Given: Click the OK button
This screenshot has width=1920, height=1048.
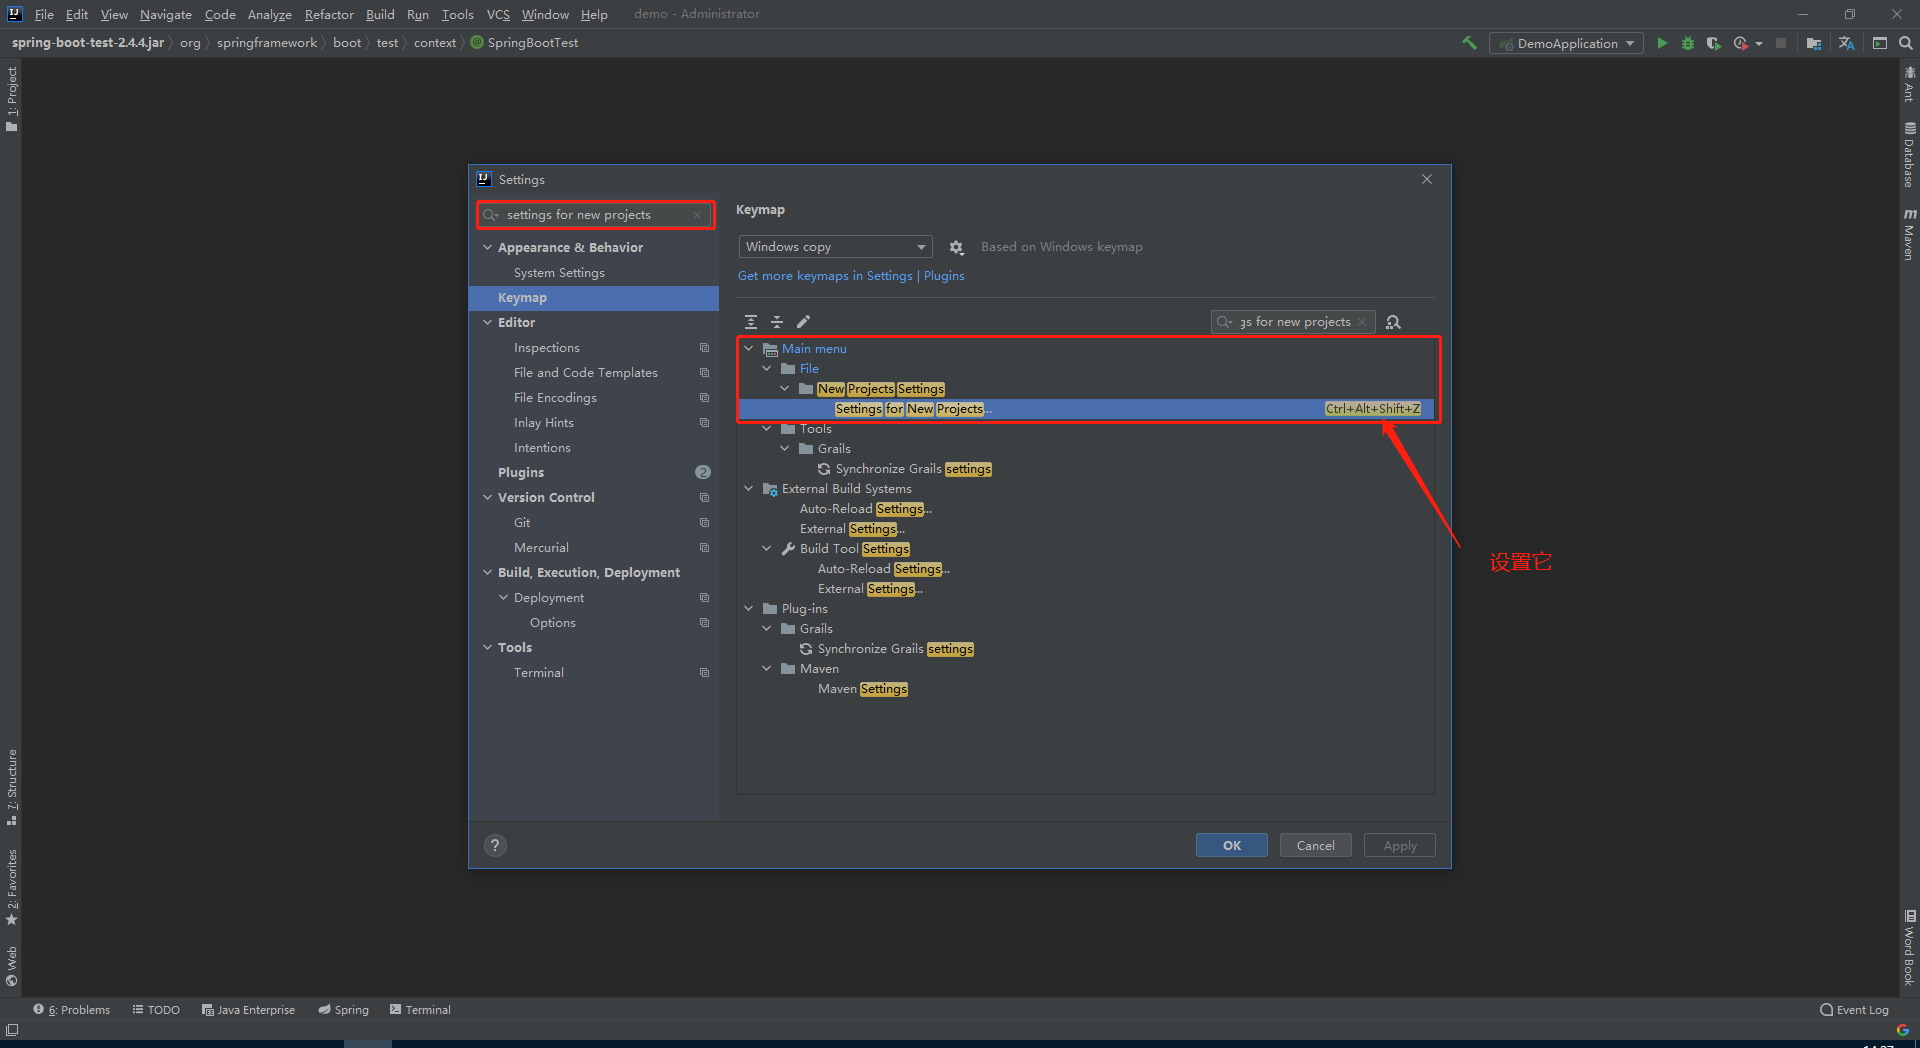Looking at the screenshot, I should [1232, 845].
